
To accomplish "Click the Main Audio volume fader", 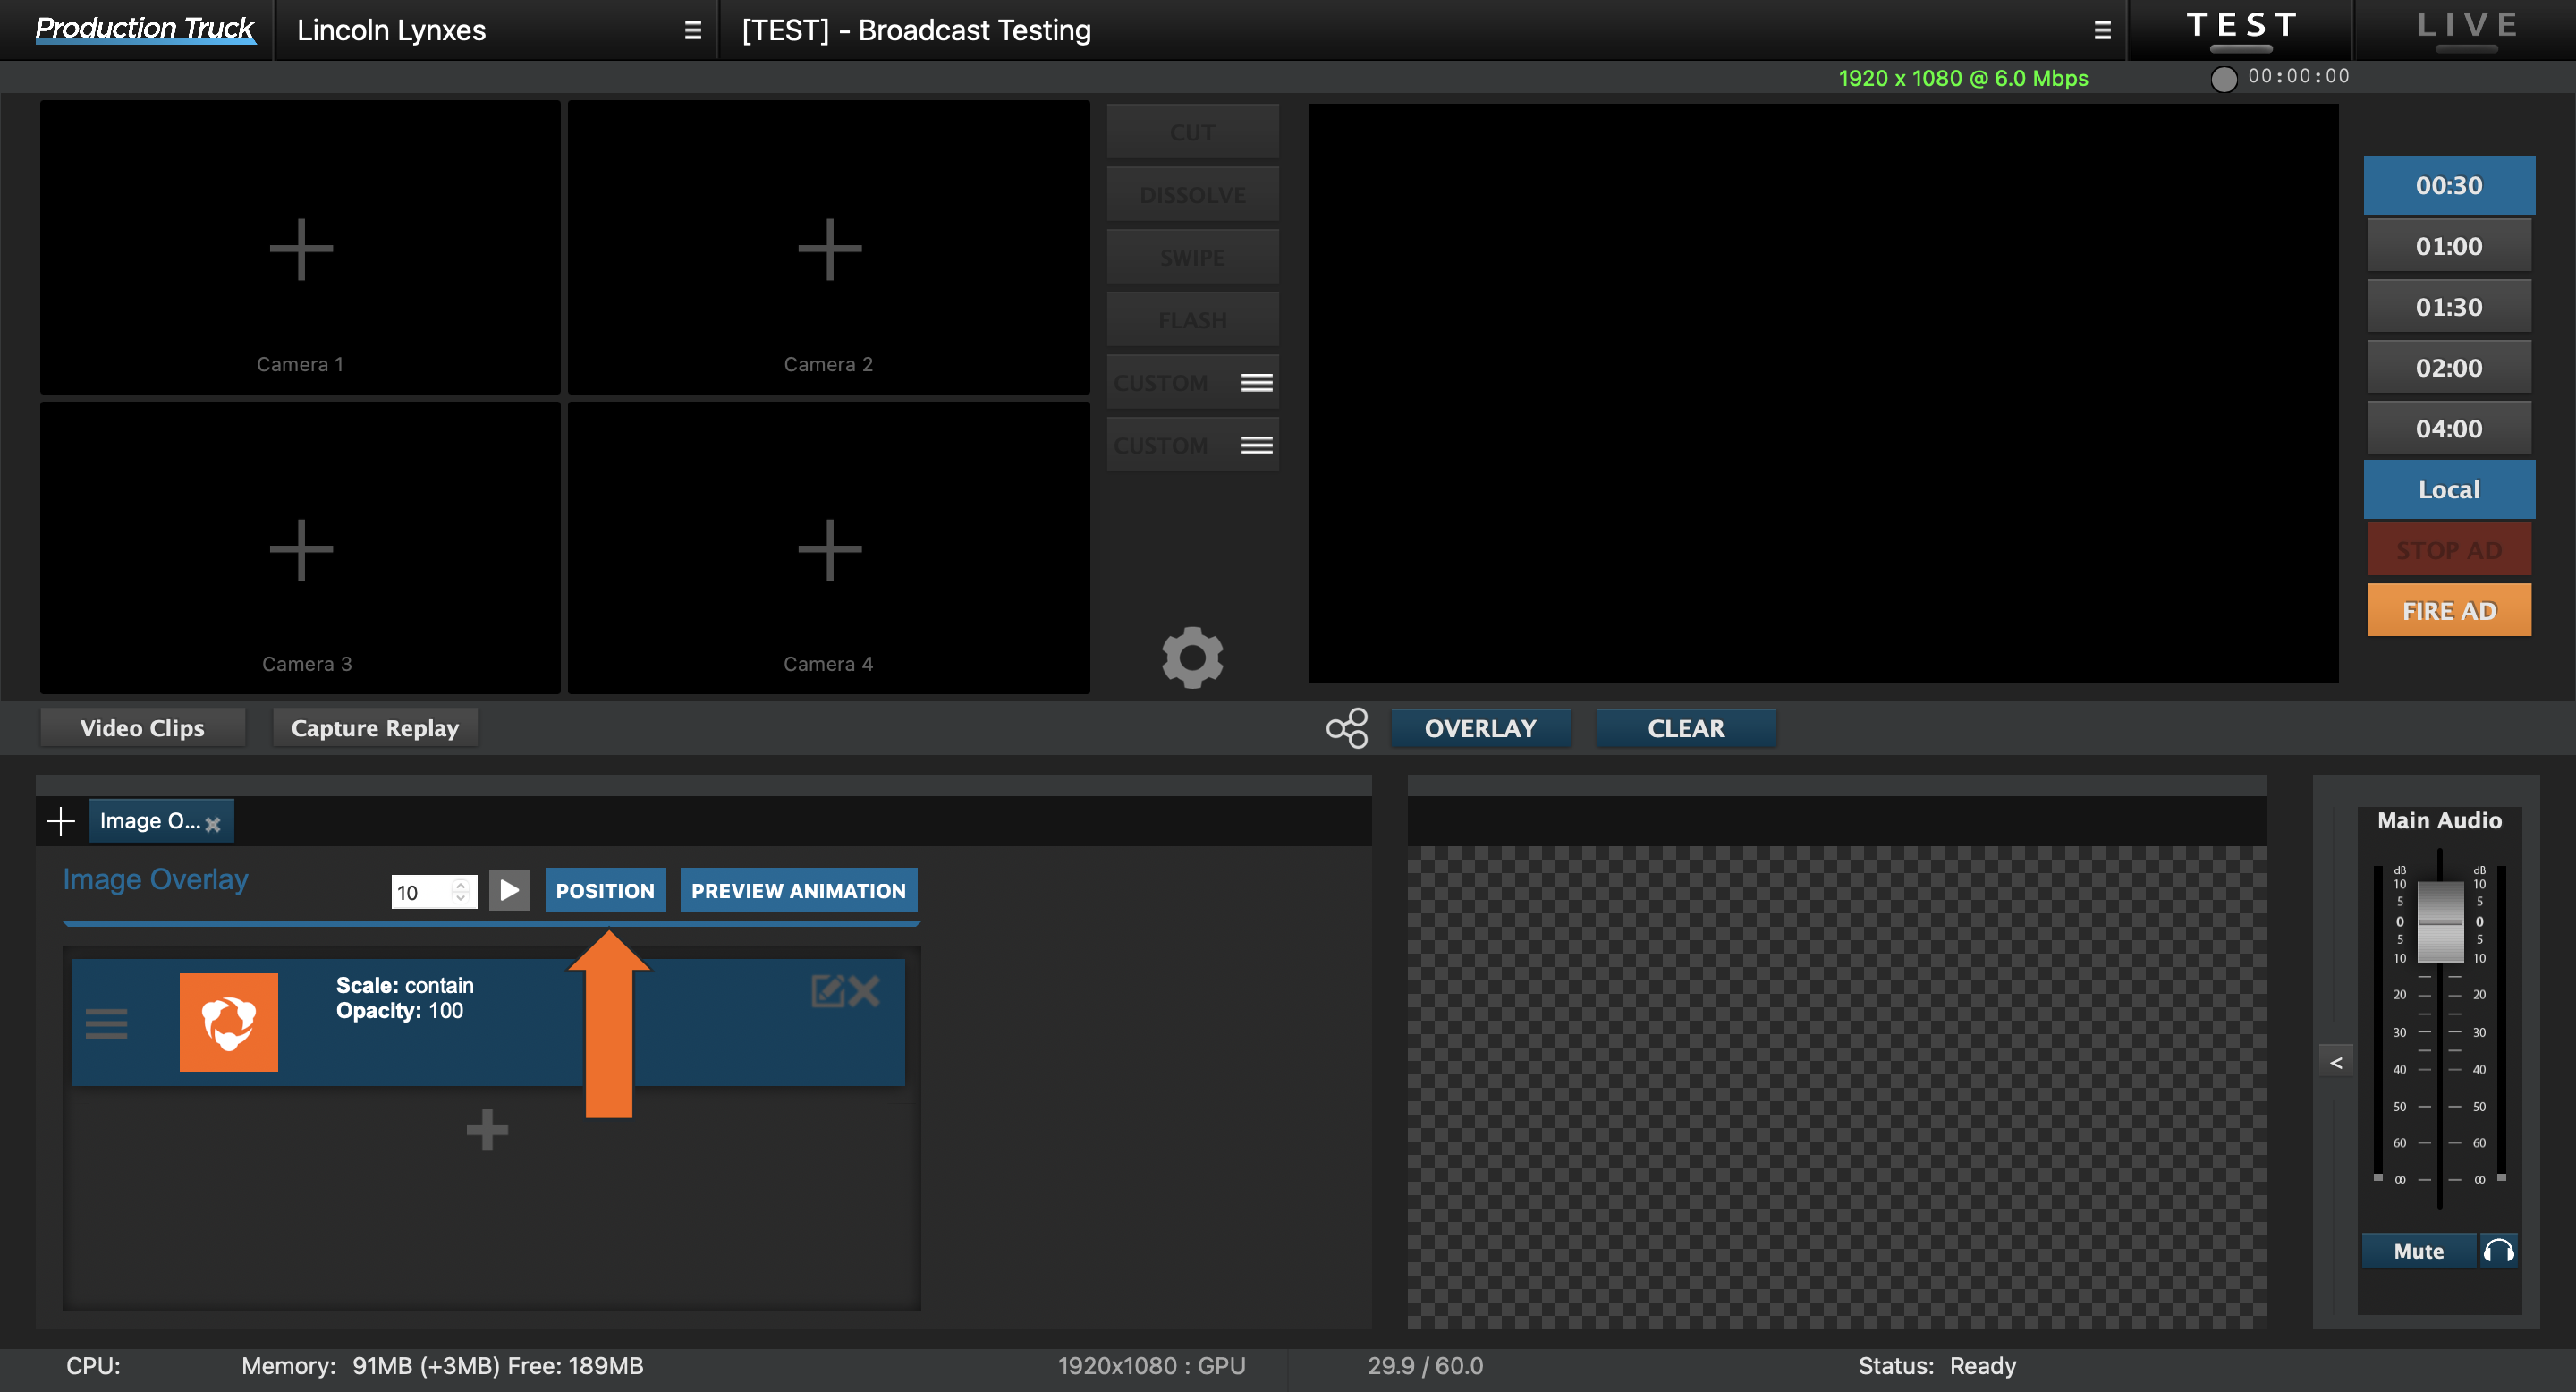I will click(x=2439, y=922).
